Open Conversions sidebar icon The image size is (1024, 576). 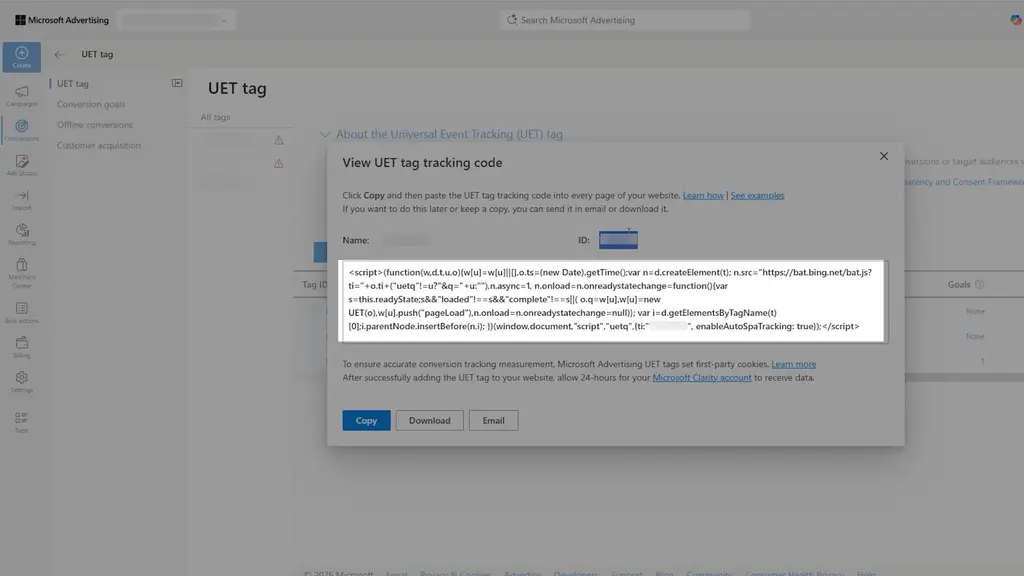tap(22, 129)
